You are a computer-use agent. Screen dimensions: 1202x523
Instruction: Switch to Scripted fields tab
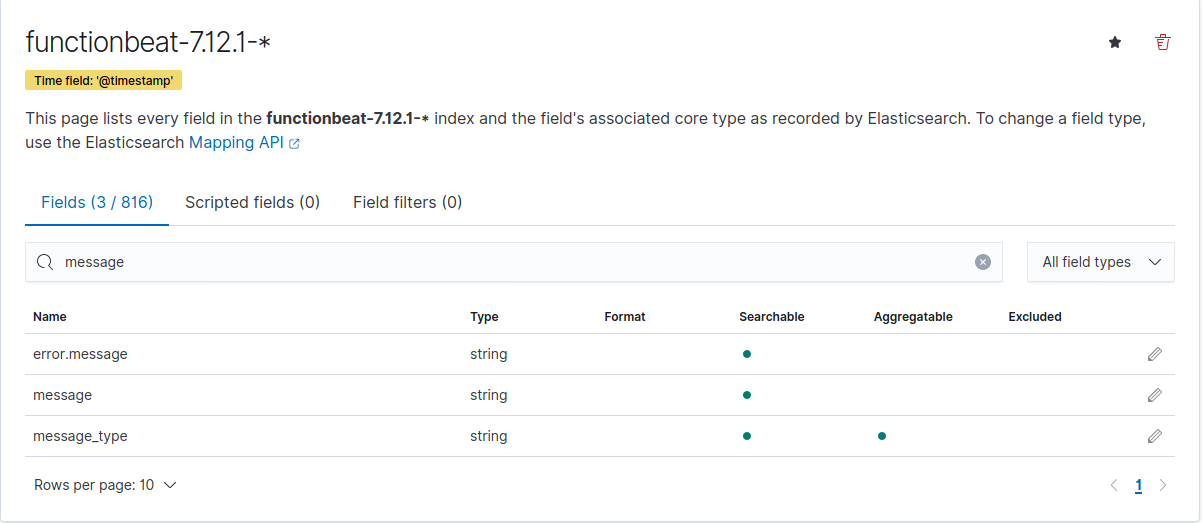coord(252,202)
